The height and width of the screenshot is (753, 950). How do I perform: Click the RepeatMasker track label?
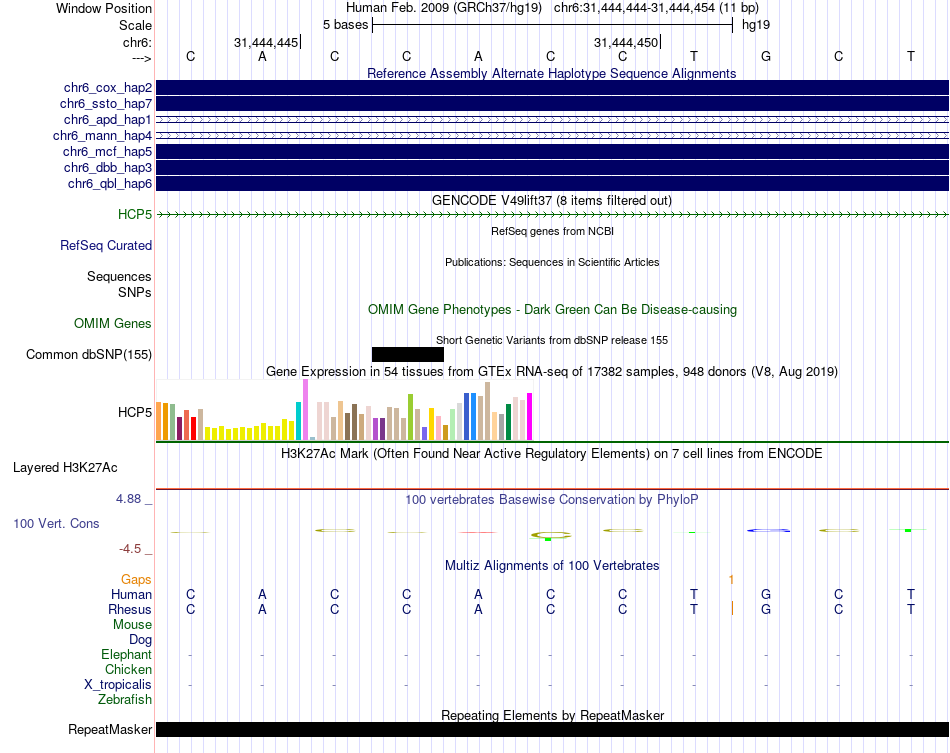click(110, 729)
